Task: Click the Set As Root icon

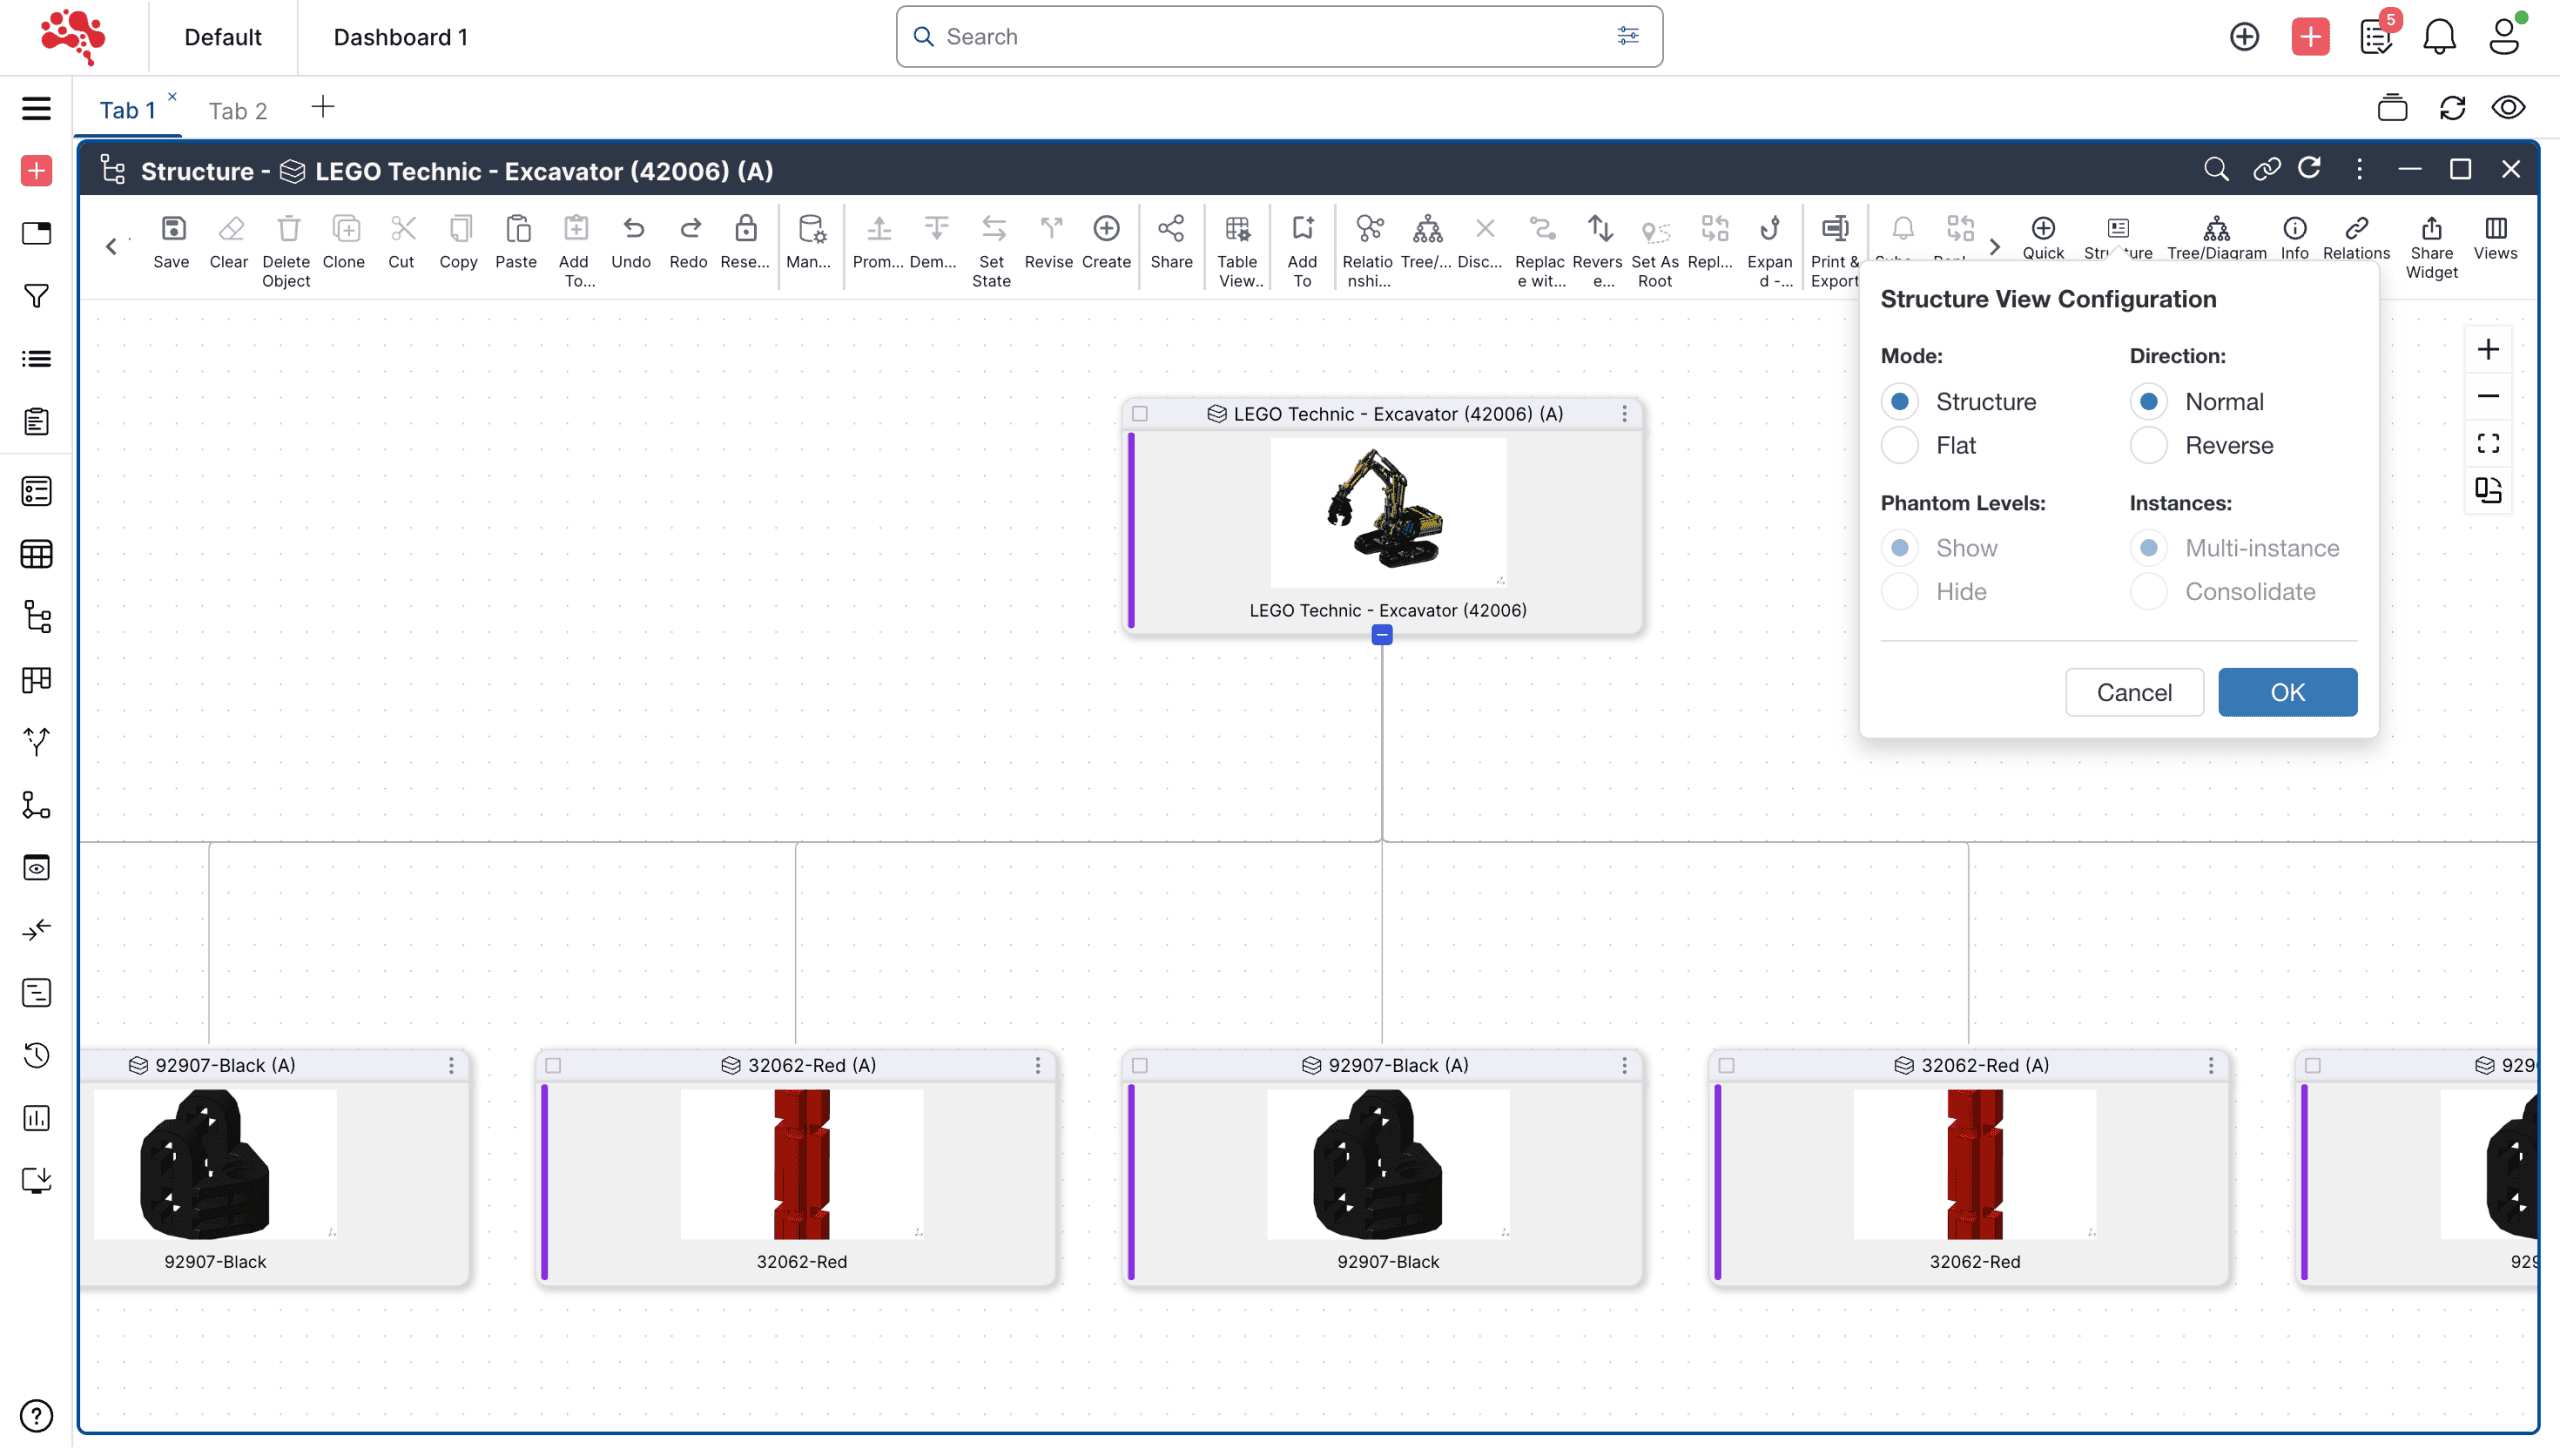Action: pos(1656,231)
